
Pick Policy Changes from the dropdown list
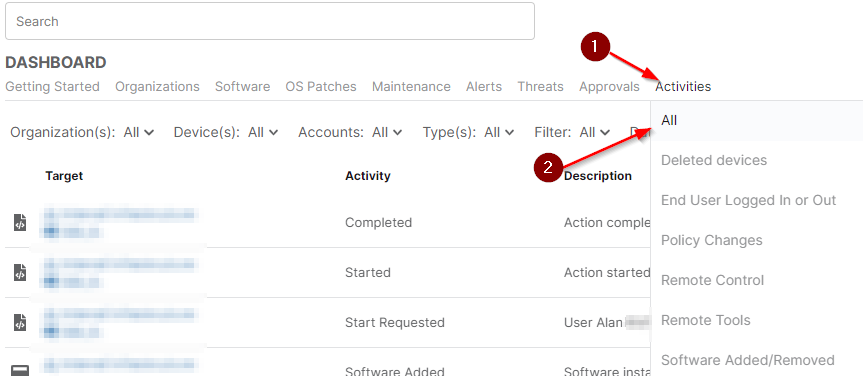tap(757, 241)
